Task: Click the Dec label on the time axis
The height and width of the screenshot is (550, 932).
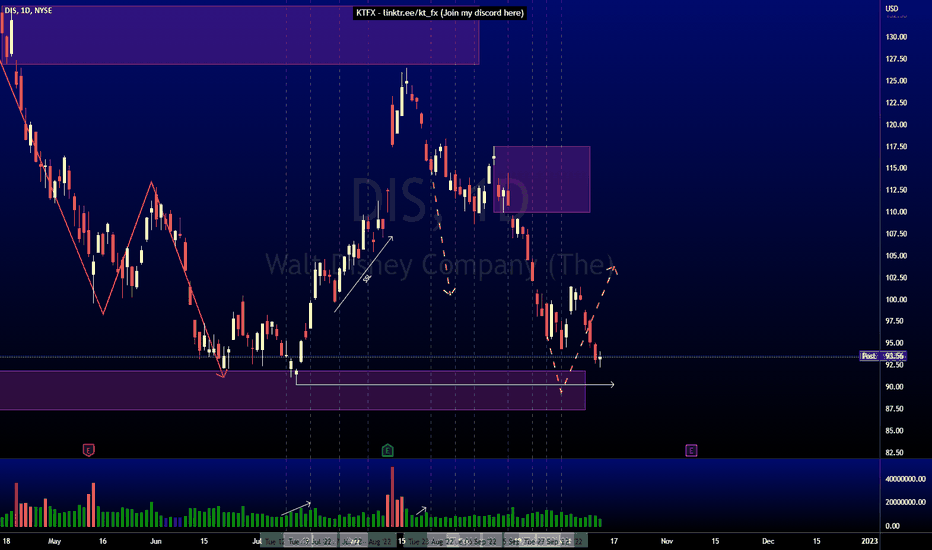Action: [768, 541]
